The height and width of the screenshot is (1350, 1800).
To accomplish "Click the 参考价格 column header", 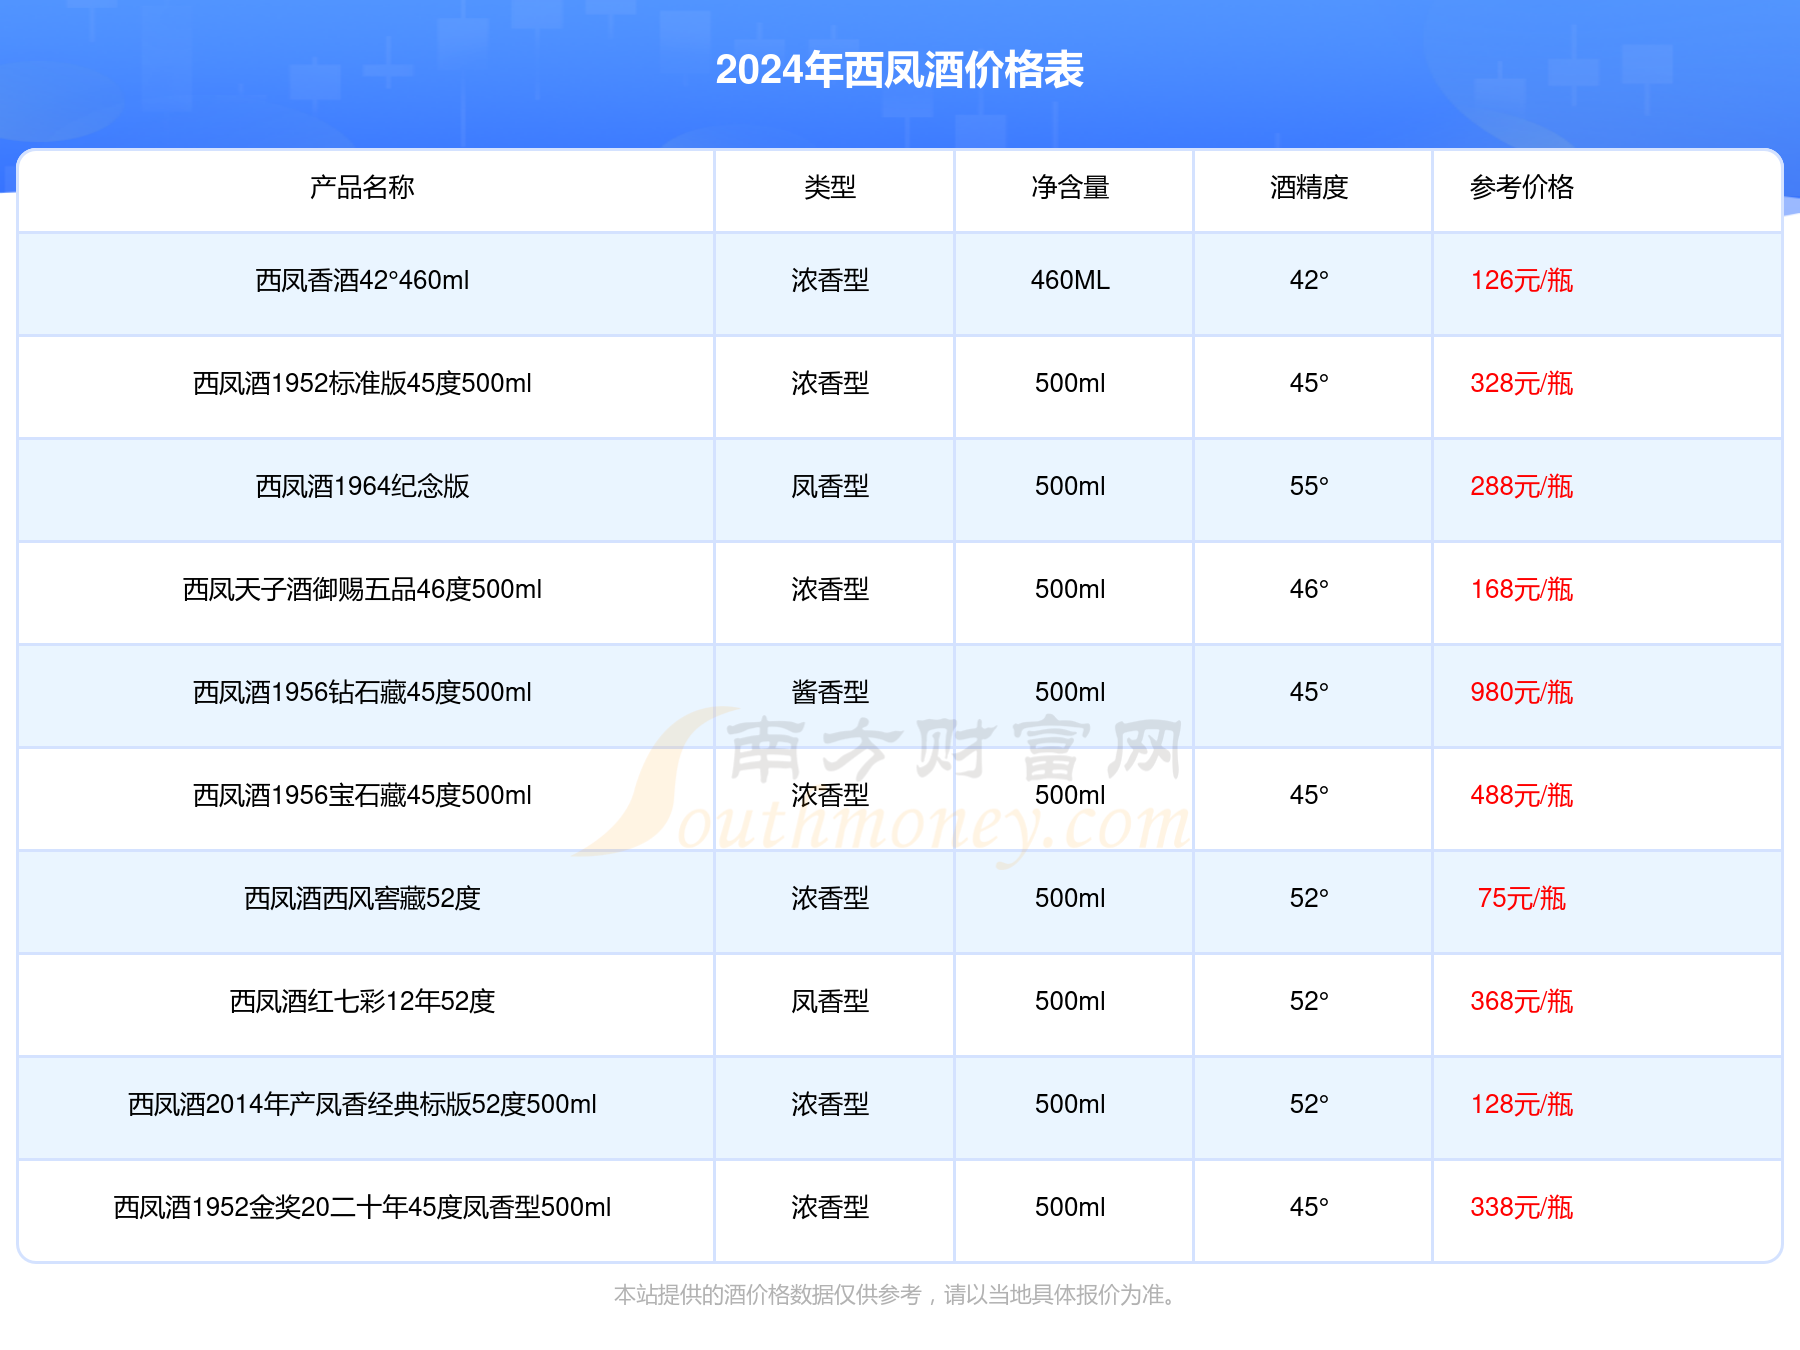I will pyautogui.click(x=1521, y=187).
